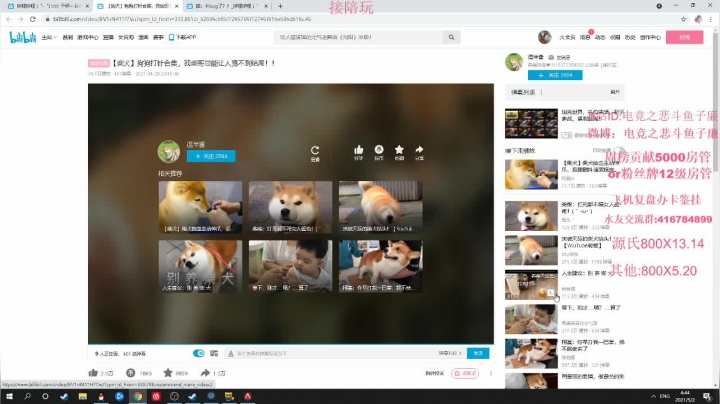Reload the page with browser refresh
720x404 pixels.
tap(33, 19)
